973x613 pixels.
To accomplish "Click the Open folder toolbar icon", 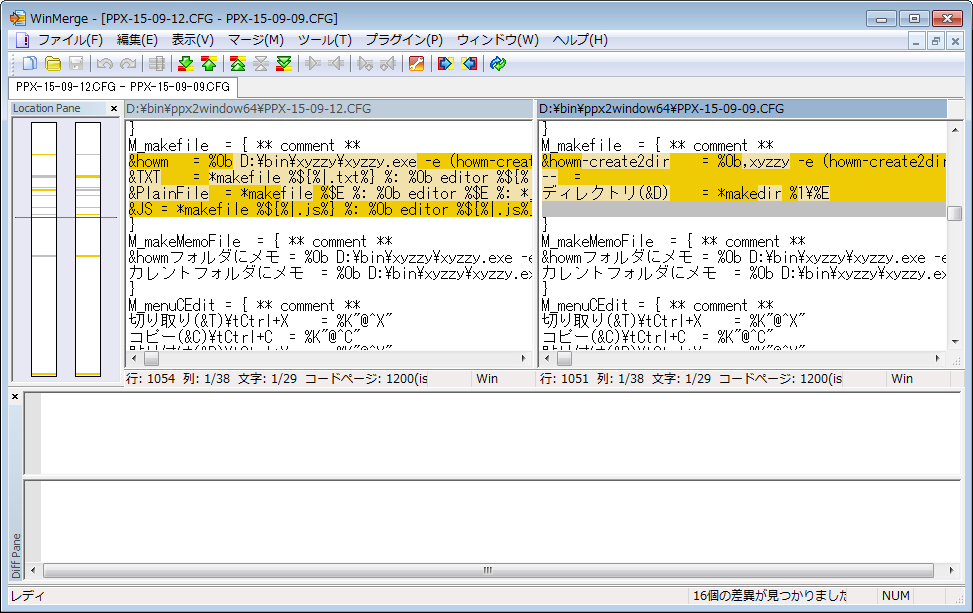I will 53,63.
